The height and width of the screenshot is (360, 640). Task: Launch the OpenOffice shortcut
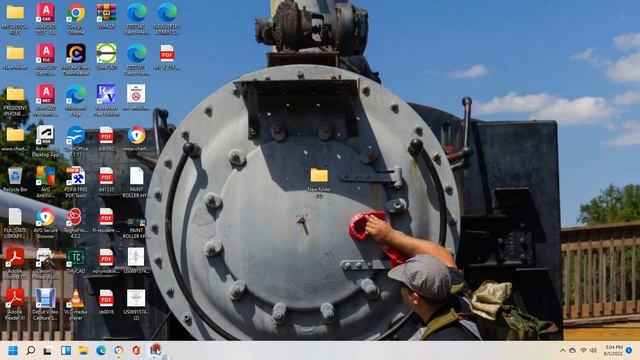(76, 141)
